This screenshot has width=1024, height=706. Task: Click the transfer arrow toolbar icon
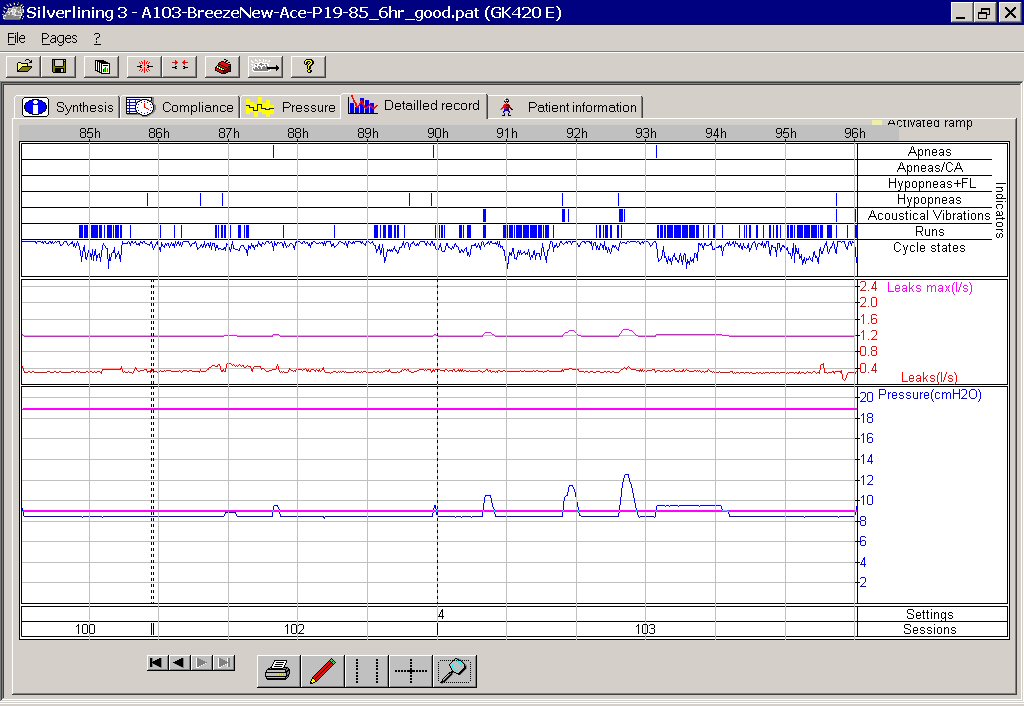(265, 66)
